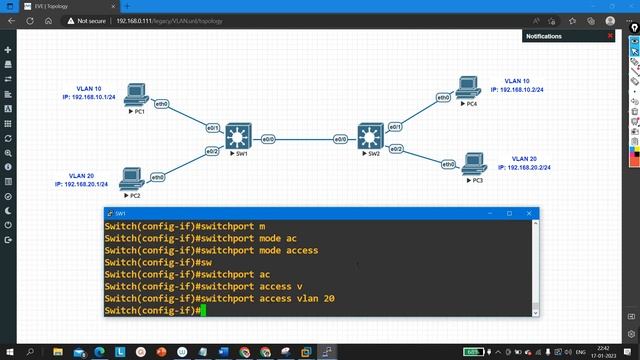Click the VLAN 20 192.168.20.2/24 text label

click(524, 163)
